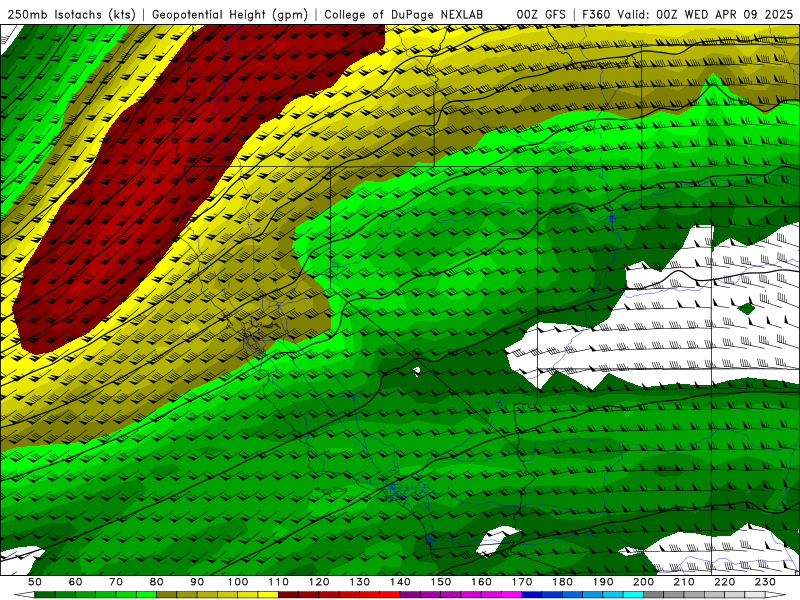Click the 180 label on the color scale

coord(562,582)
